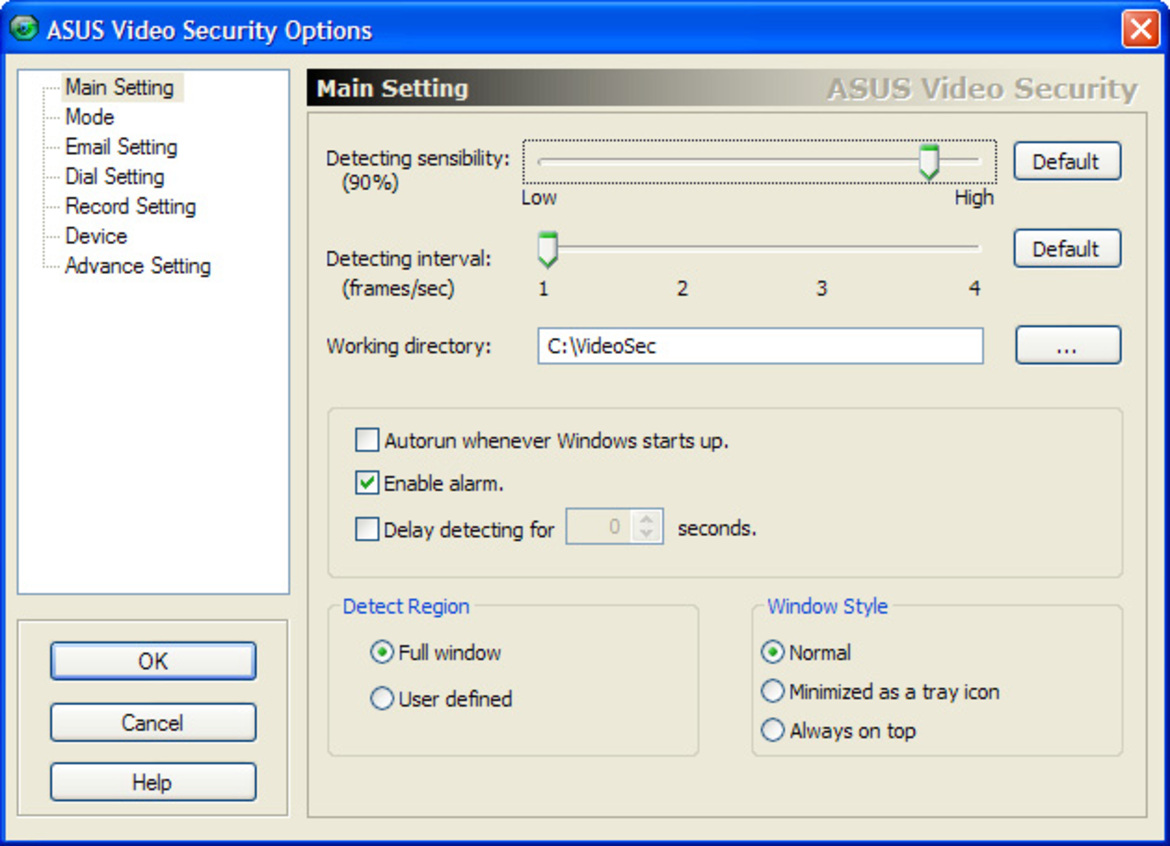Click the Cancel button

153,722
